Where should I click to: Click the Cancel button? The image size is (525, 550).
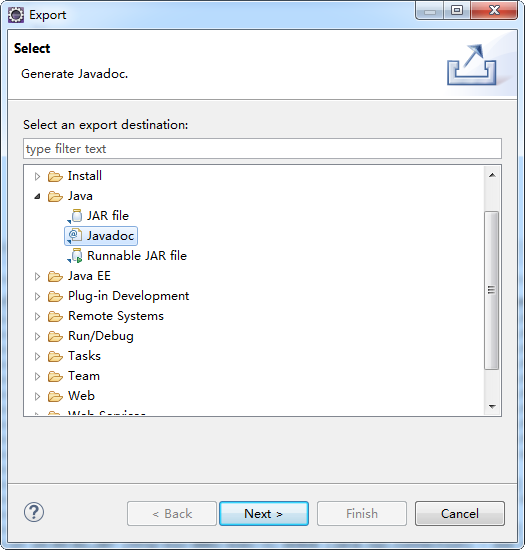point(459,514)
